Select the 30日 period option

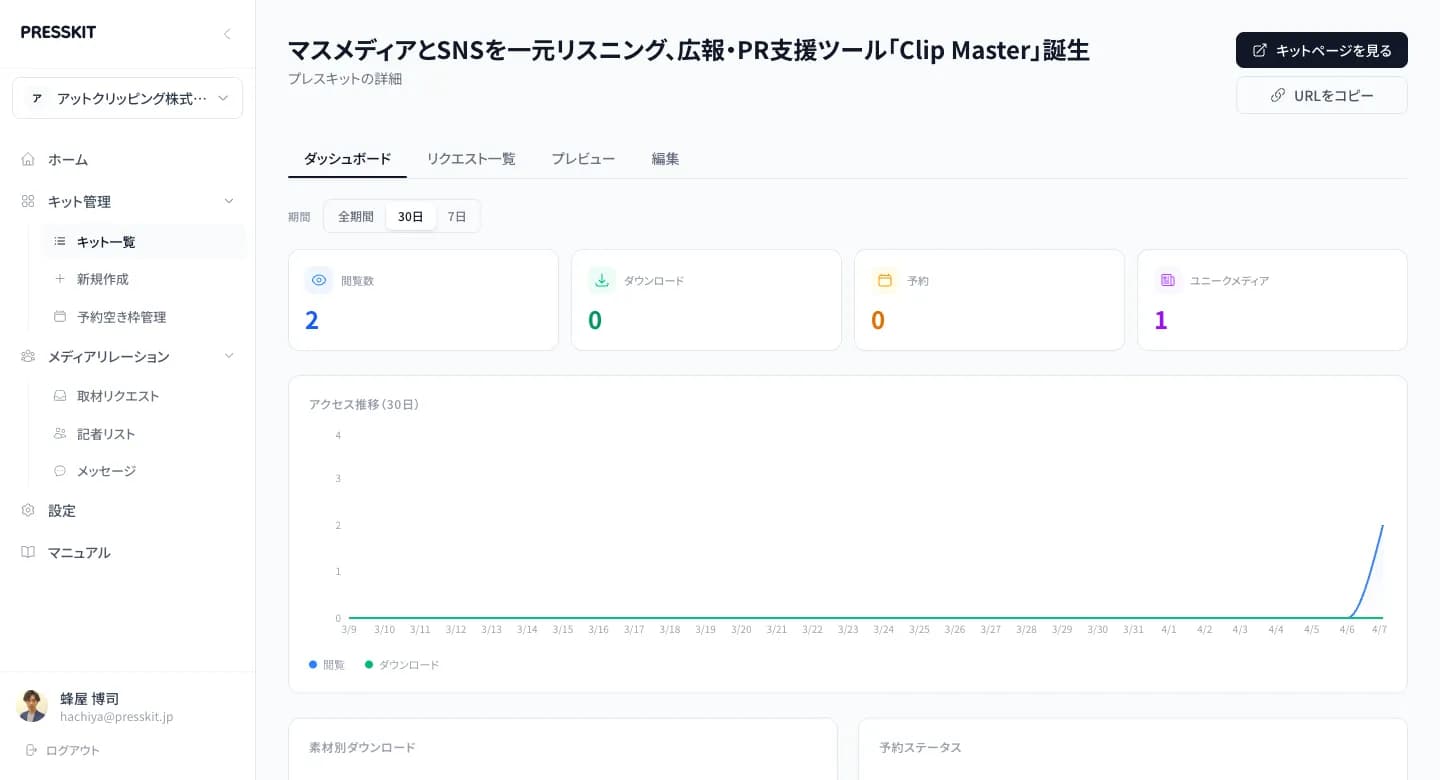click(x=411, y=216)
